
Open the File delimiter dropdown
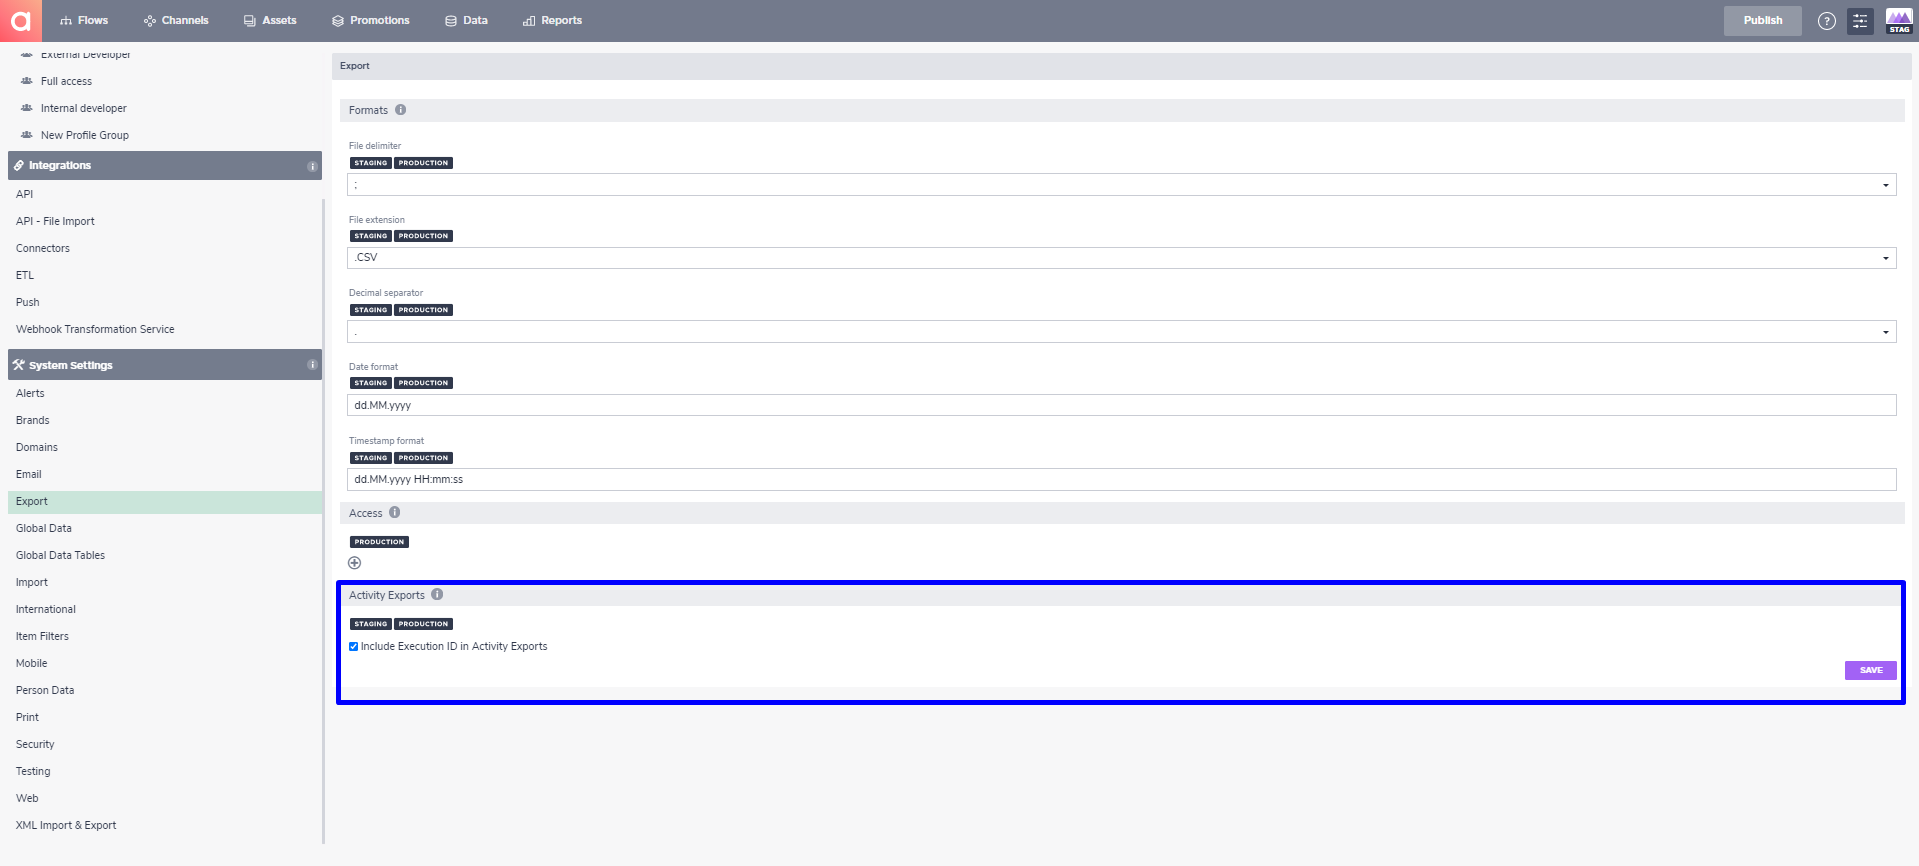(1121, 185)
